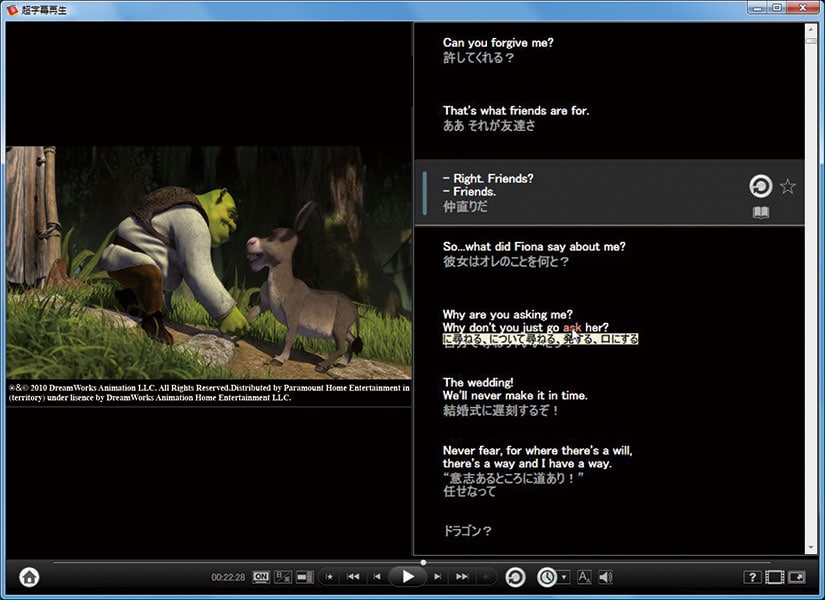Image resolution: width=825 pixels, height=600 pixels.
Task: Skip to the next subtitle line
Action: [x=437, y=577]
